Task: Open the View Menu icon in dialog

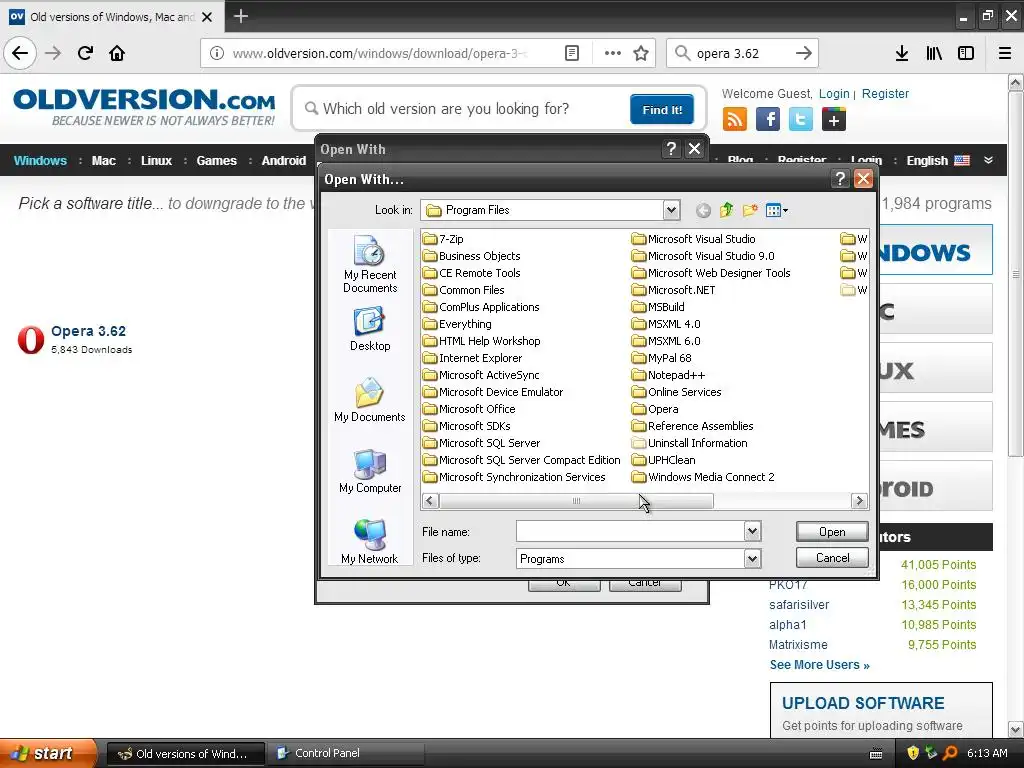Action: coord(776,210)
